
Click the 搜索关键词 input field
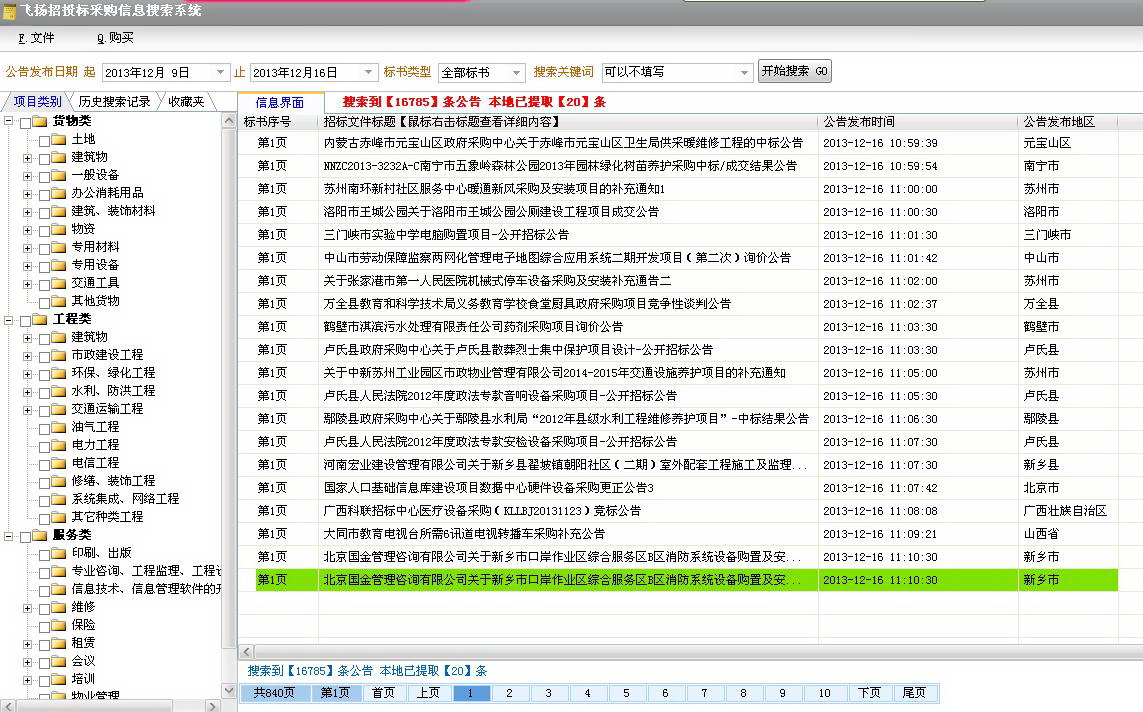click(x=669, y=72)
